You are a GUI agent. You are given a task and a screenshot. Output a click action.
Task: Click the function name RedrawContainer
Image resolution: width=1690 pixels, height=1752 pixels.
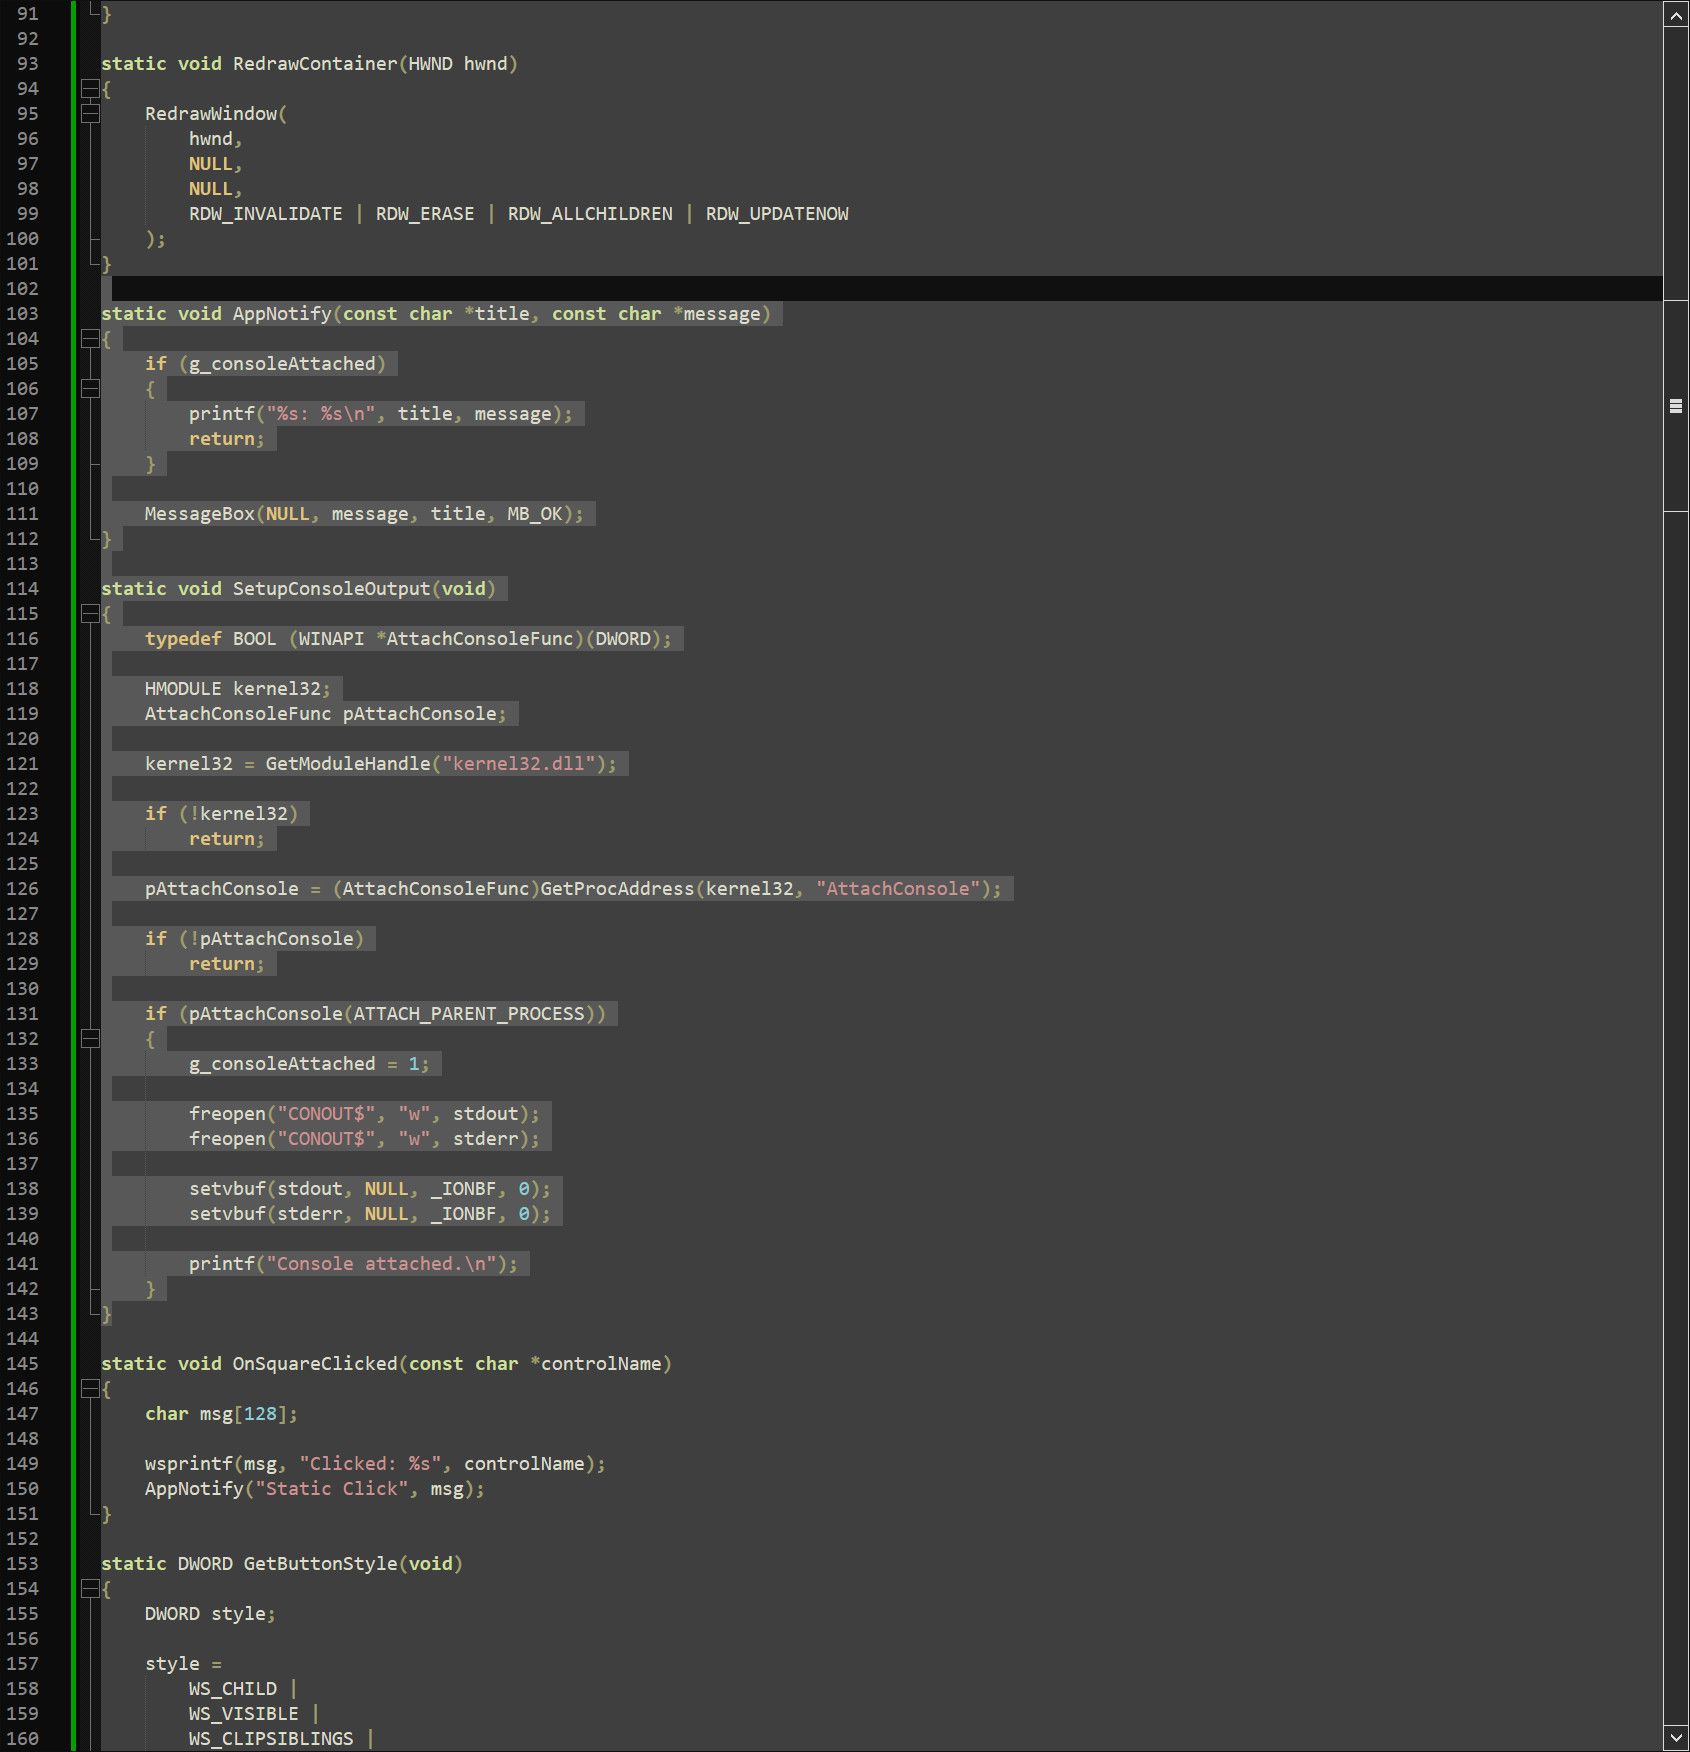tap(315, 64)
